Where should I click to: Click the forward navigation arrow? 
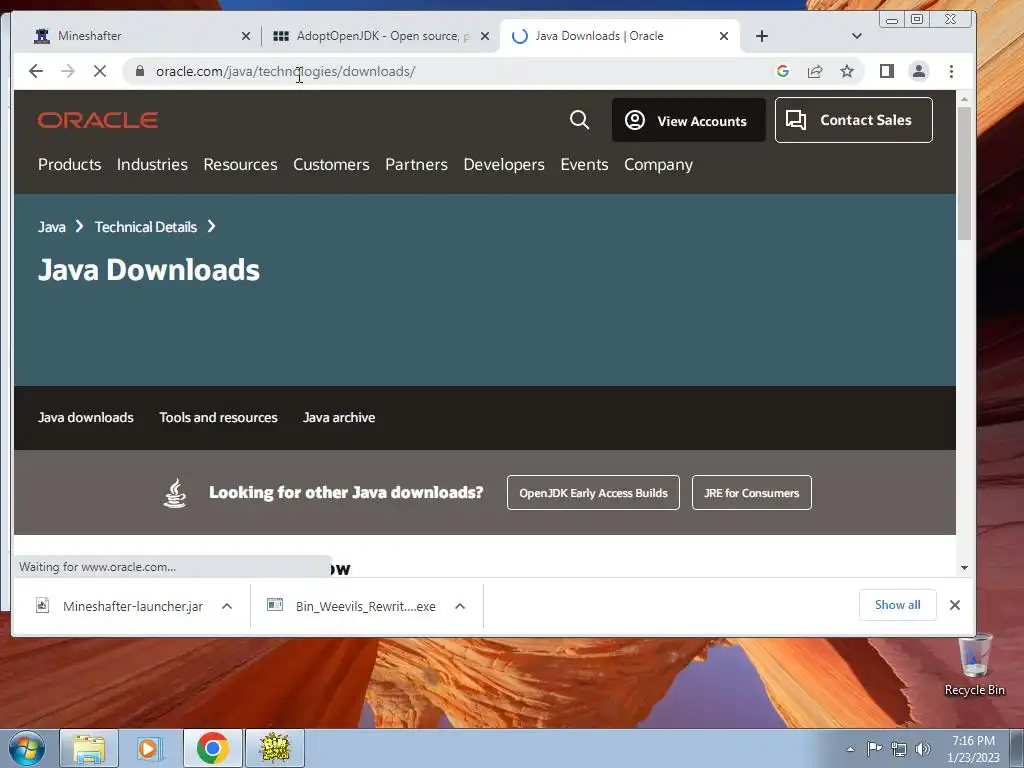[68, 71]
